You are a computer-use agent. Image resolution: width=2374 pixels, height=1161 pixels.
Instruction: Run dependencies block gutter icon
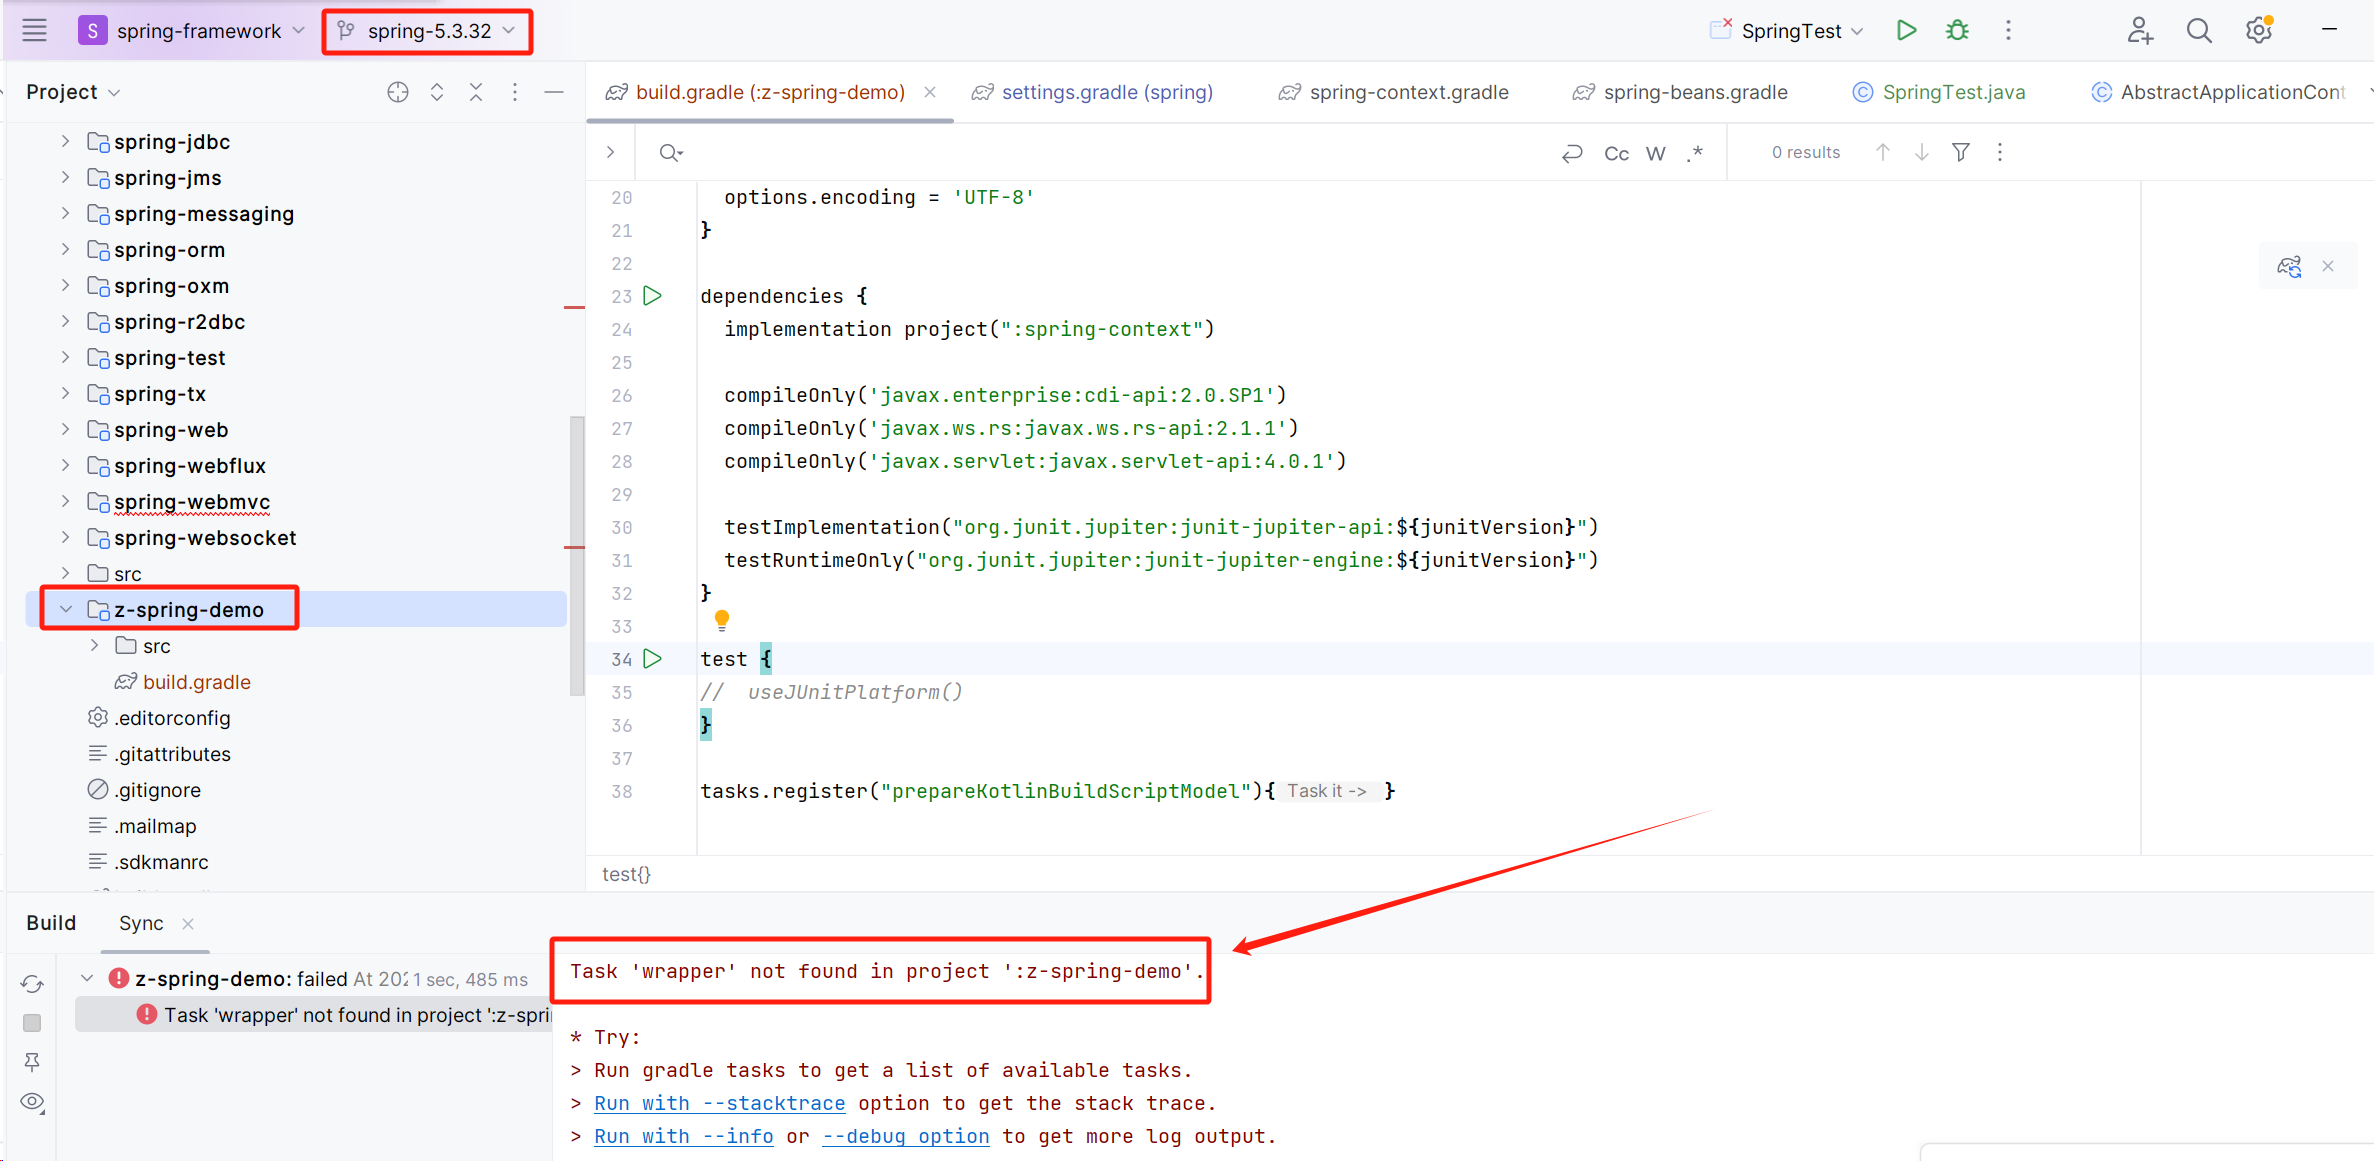pos(653,296)
